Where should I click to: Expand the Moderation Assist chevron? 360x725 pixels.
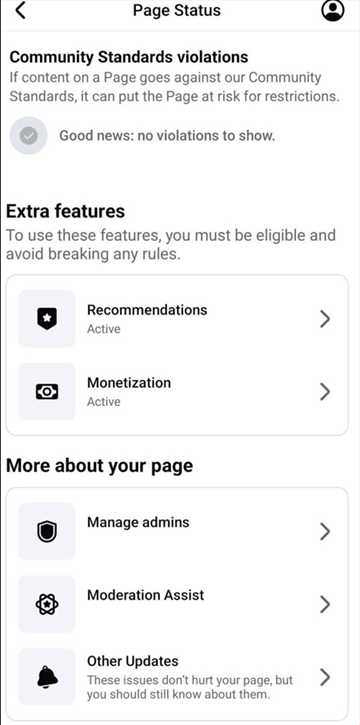(x=325, y=604)
